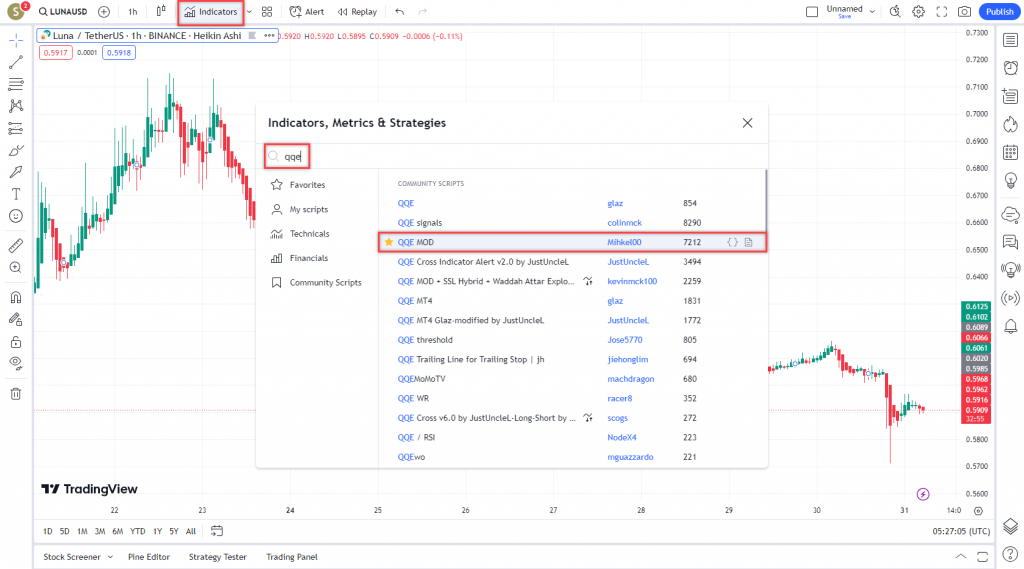Open chart settings gear
Image resolution: width=1024 pixels, height=569 pixels.
click(x=918, y=12)
